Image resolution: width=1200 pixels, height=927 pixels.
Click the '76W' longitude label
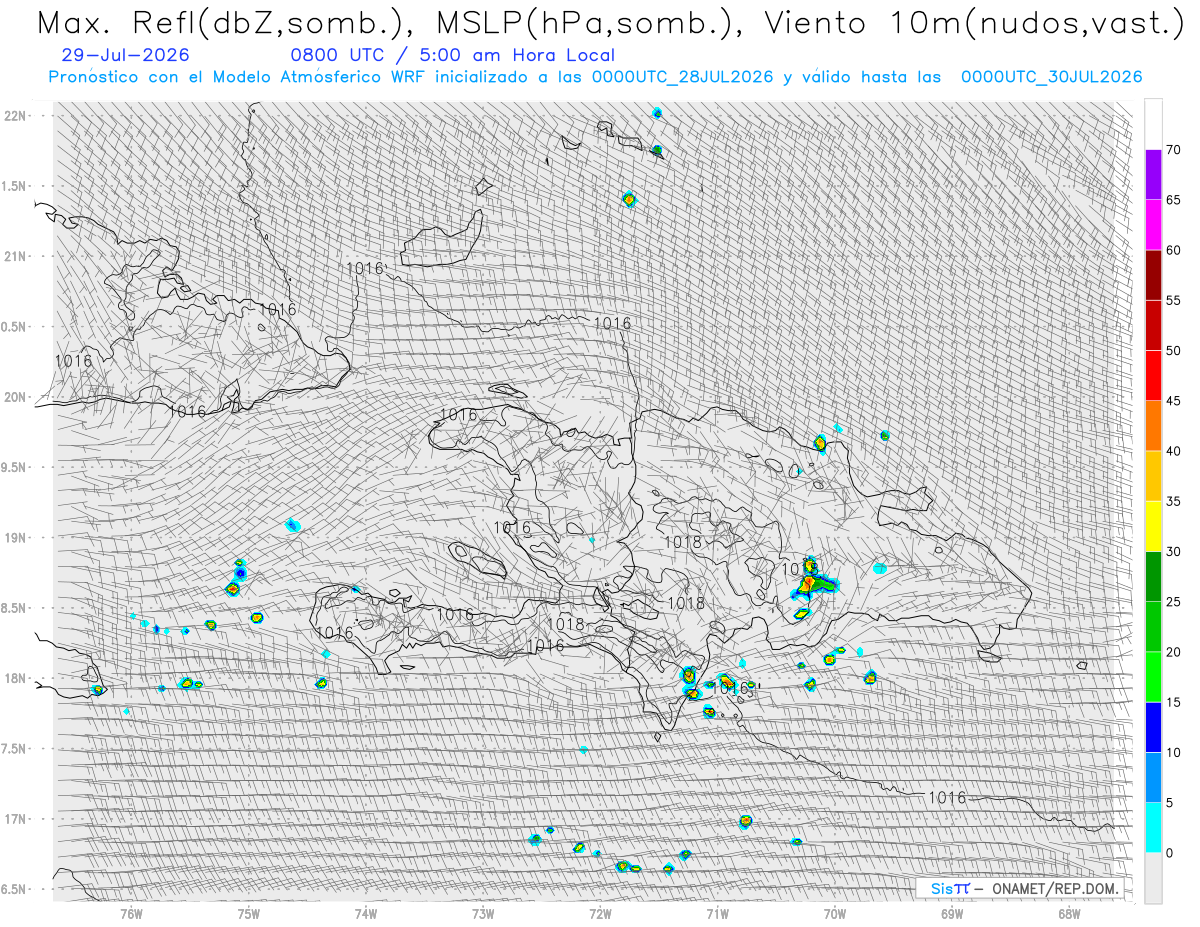(131, 912)
